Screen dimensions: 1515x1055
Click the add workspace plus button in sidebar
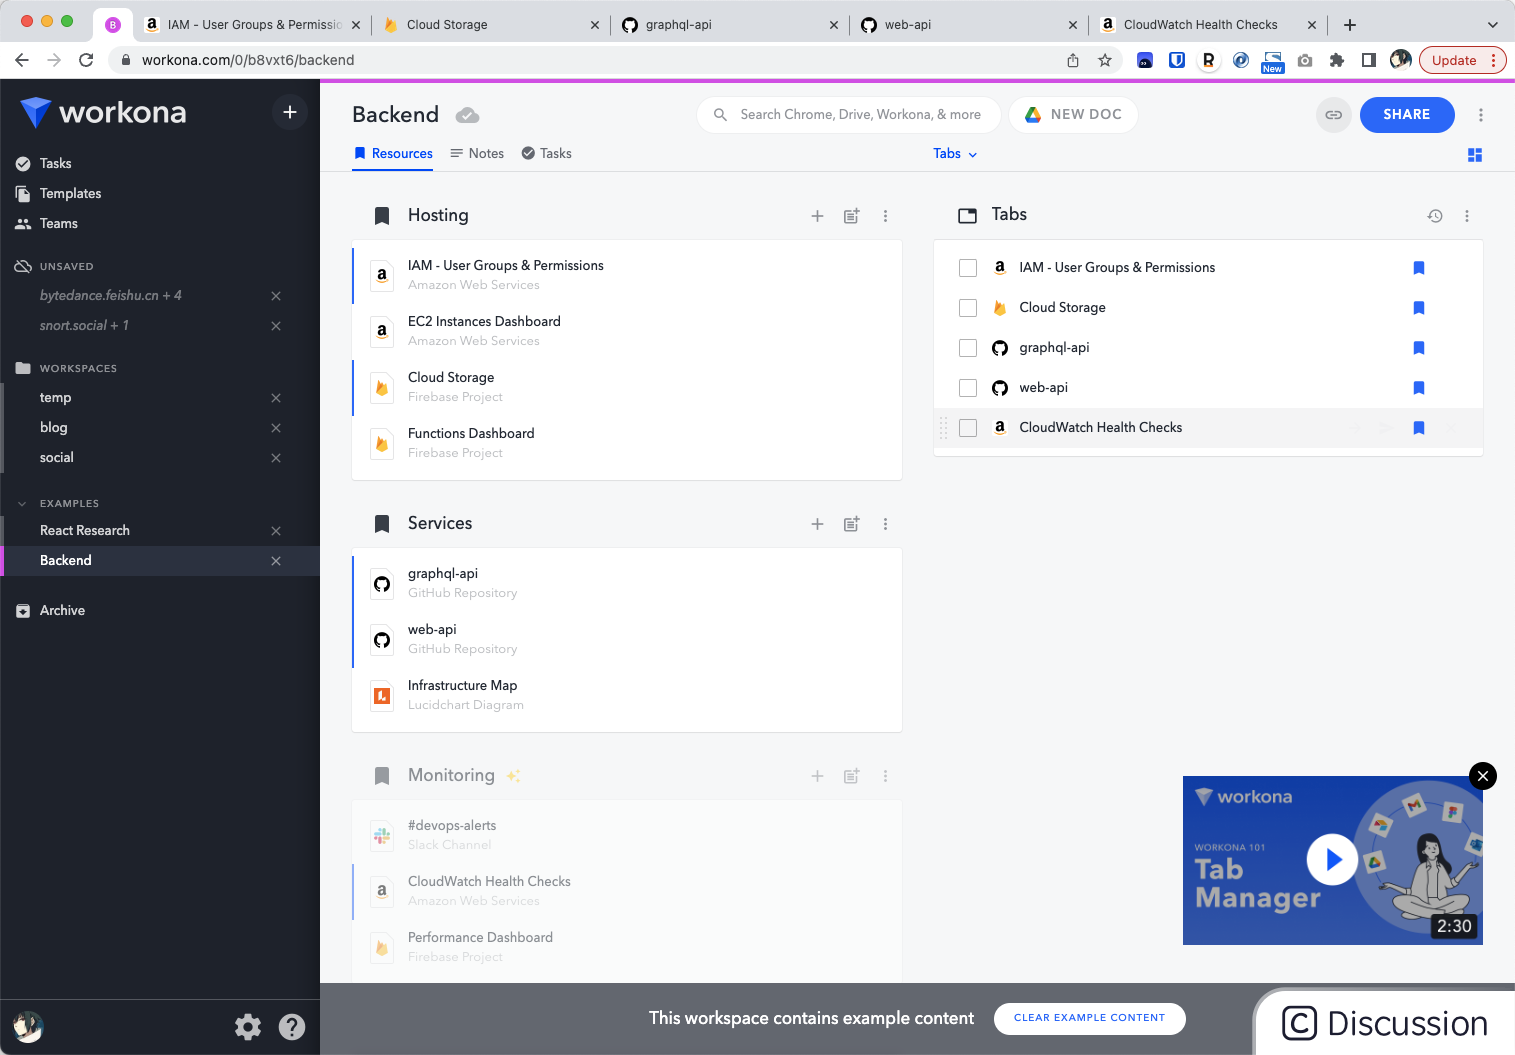[x=290, y=112]
